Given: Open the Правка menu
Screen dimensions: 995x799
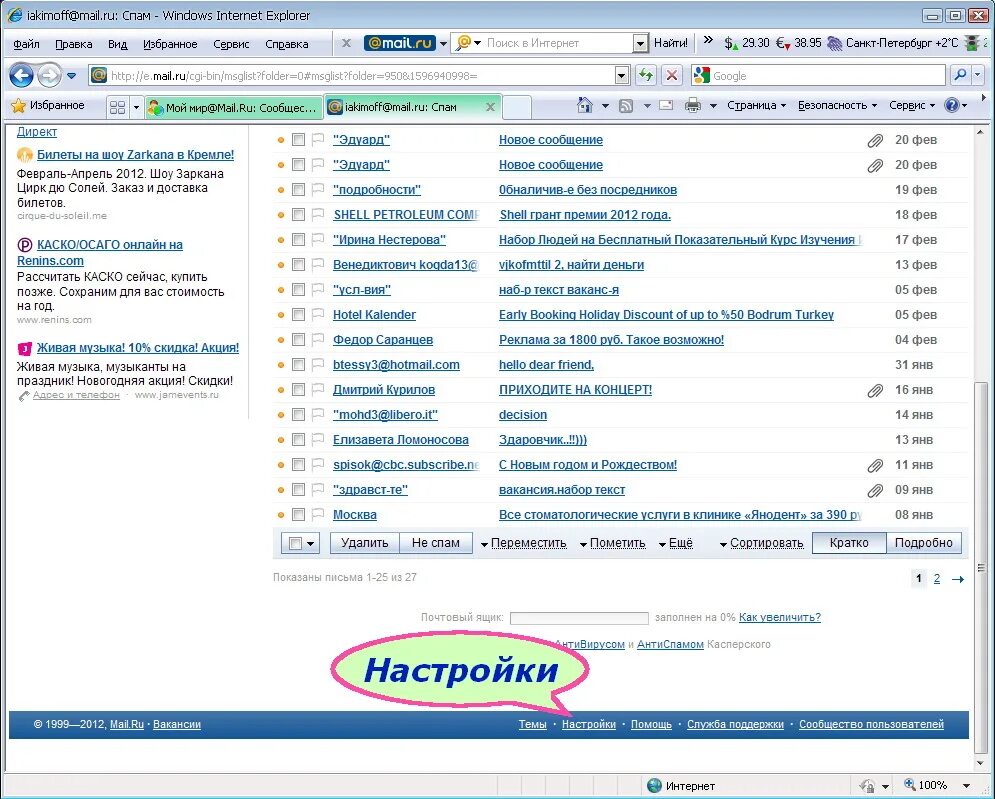Looking at the screenshot, I should 74,44.
